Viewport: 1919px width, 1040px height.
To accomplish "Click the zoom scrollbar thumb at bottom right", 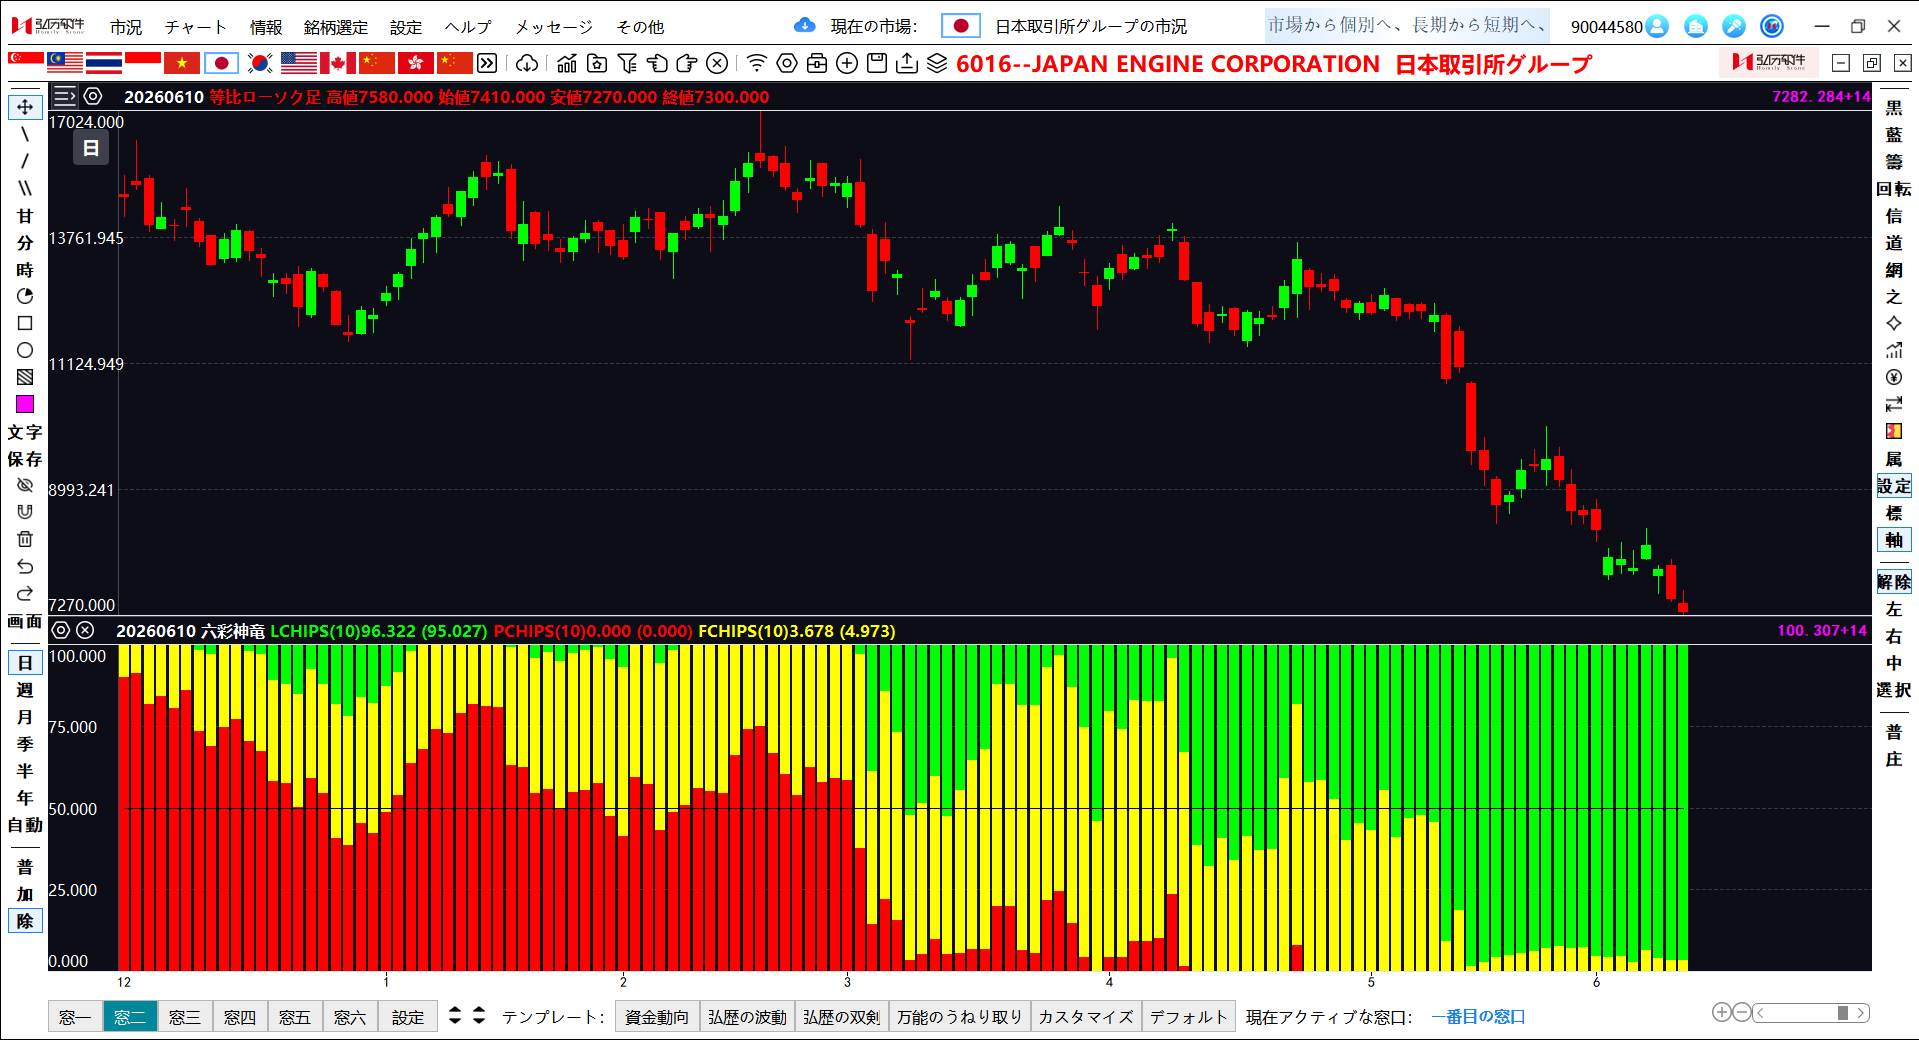I will 1843,1013.
